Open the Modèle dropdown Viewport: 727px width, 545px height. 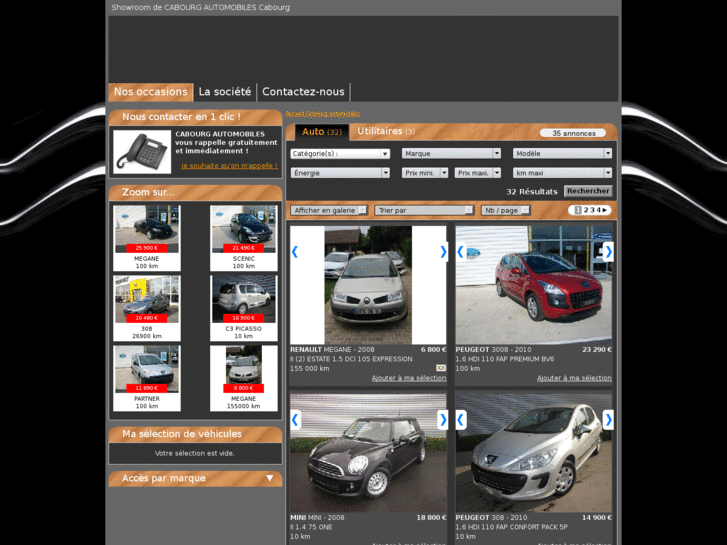pyautogui.click(x=562, y=154)
